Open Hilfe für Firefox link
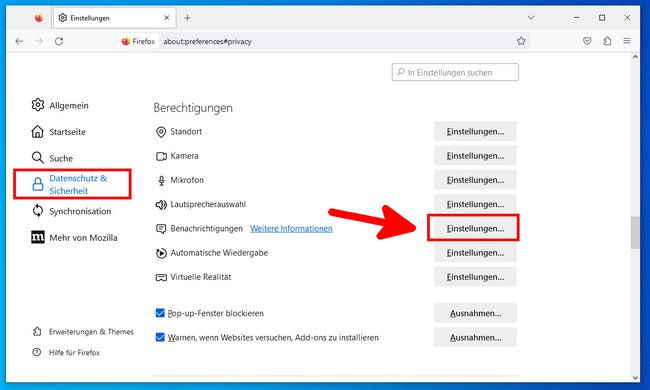Screen dimensions: 650x390 coord(66,352)
